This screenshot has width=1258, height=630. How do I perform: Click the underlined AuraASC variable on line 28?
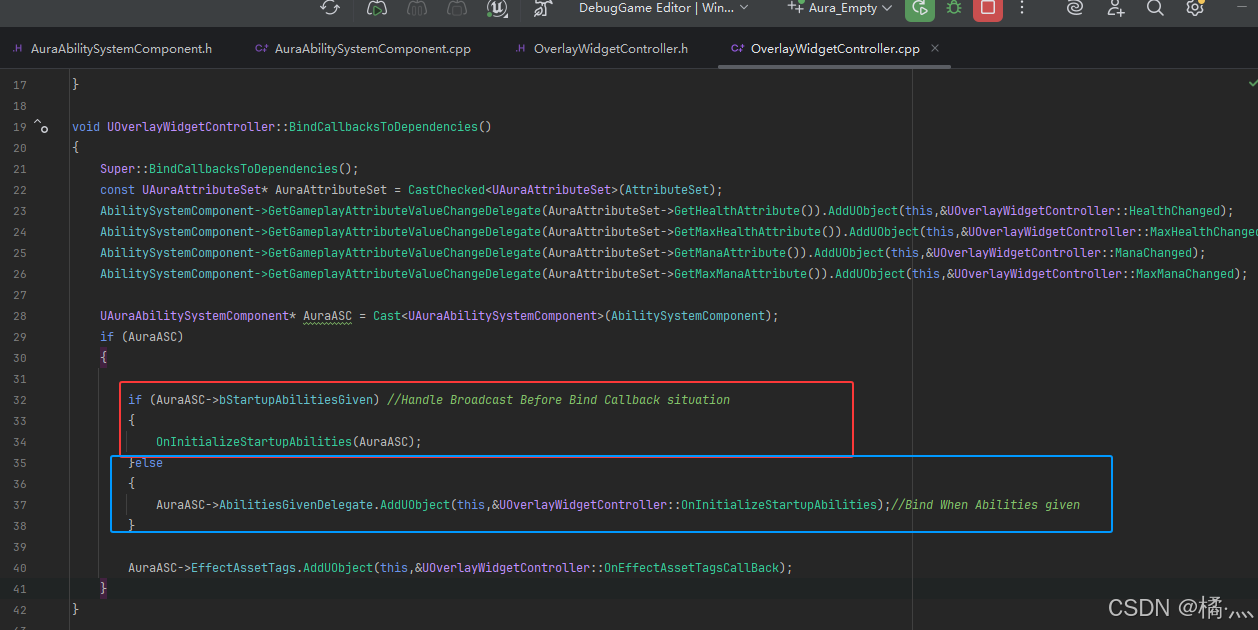point(327,316)
